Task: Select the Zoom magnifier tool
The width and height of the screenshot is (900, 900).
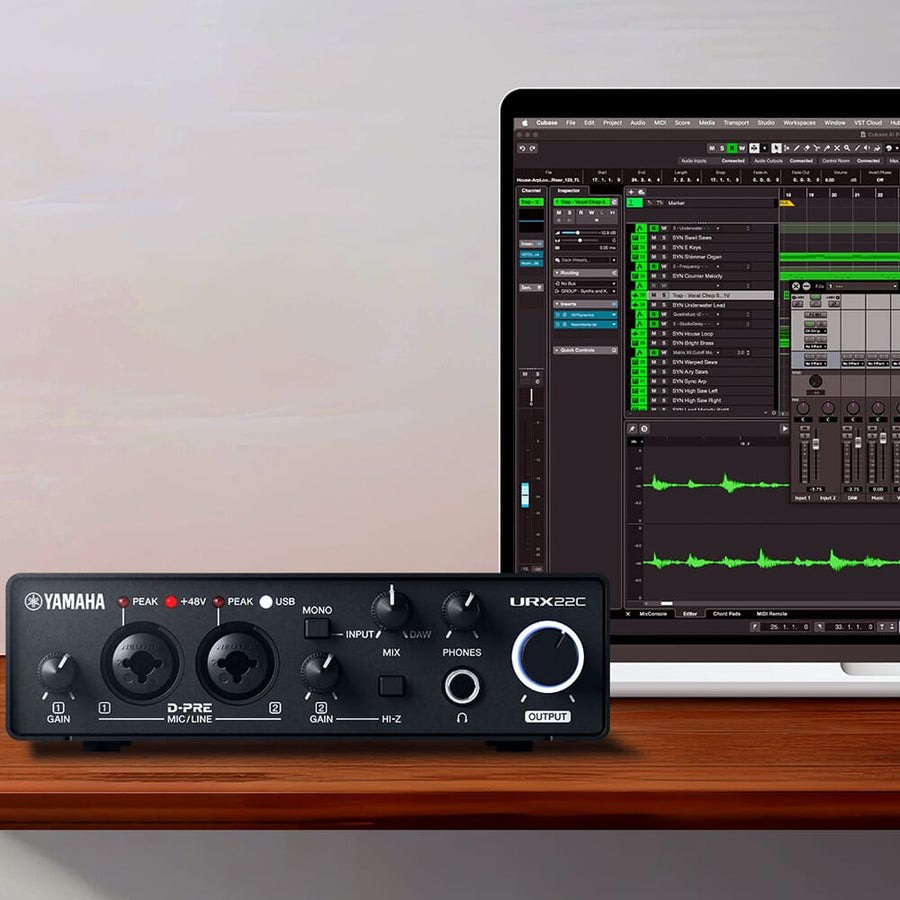Action: (x=847, y=148)
